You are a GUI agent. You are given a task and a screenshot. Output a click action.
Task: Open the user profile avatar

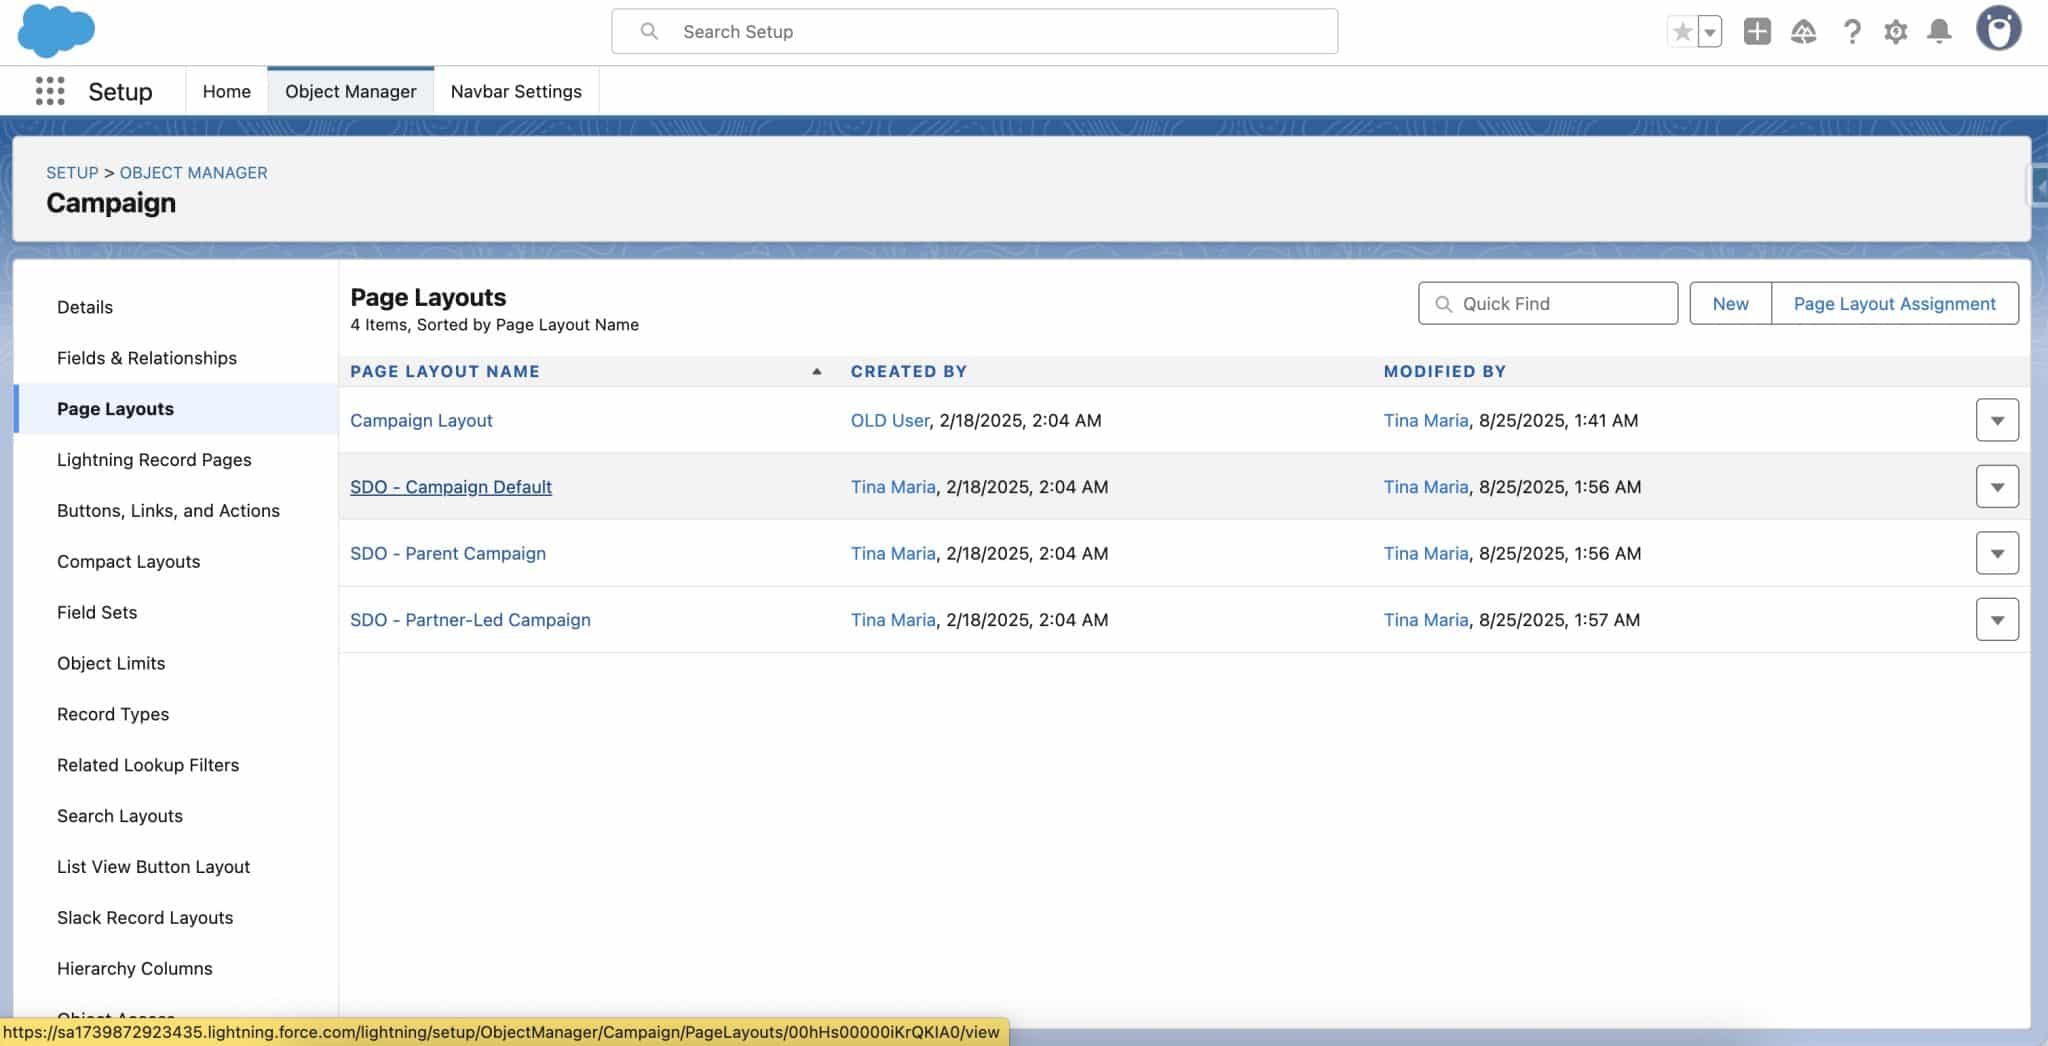[x=1999, y=29]
